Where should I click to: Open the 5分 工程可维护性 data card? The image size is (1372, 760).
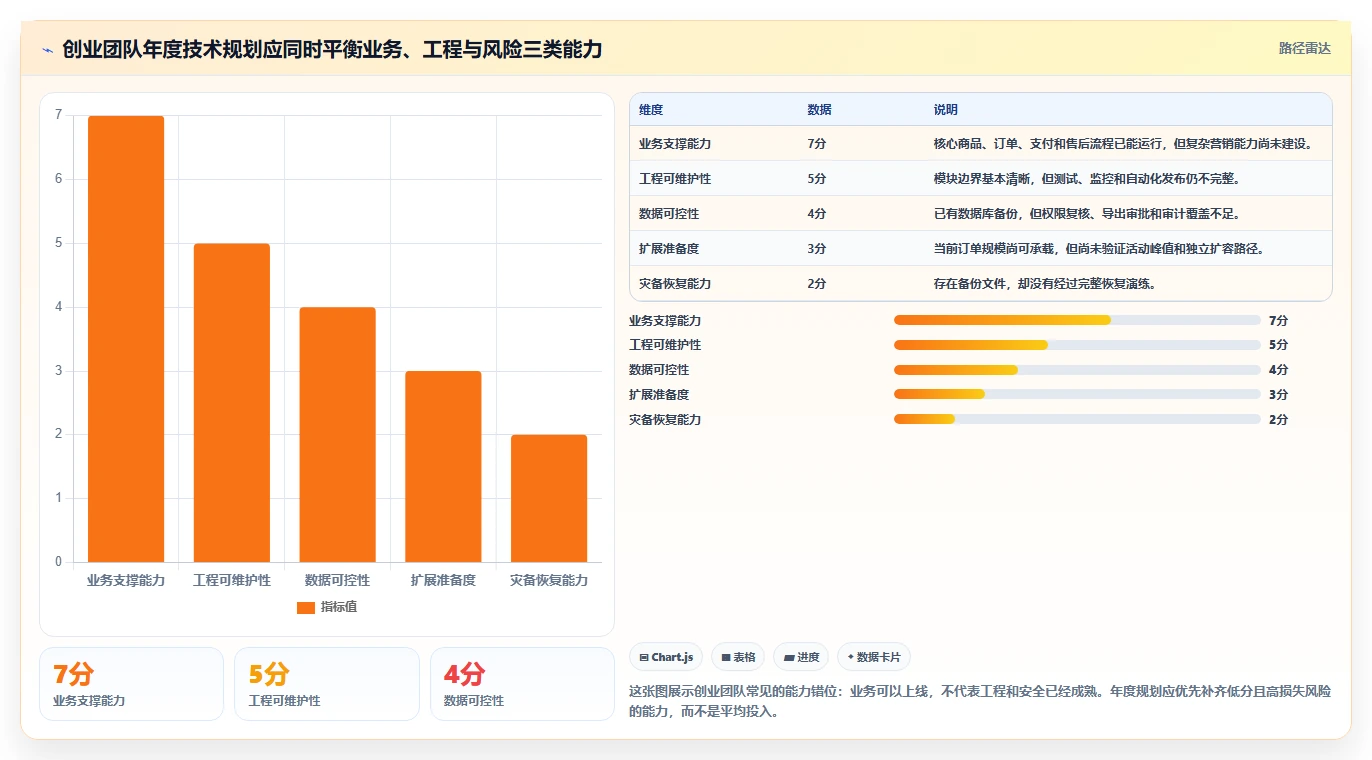(326, 684)
